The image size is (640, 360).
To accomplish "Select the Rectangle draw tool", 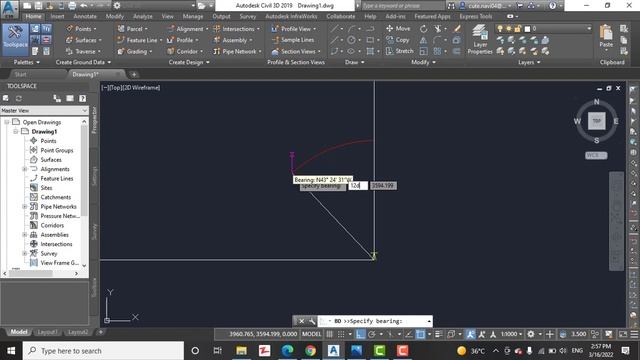I will click(x=370, y=40).
